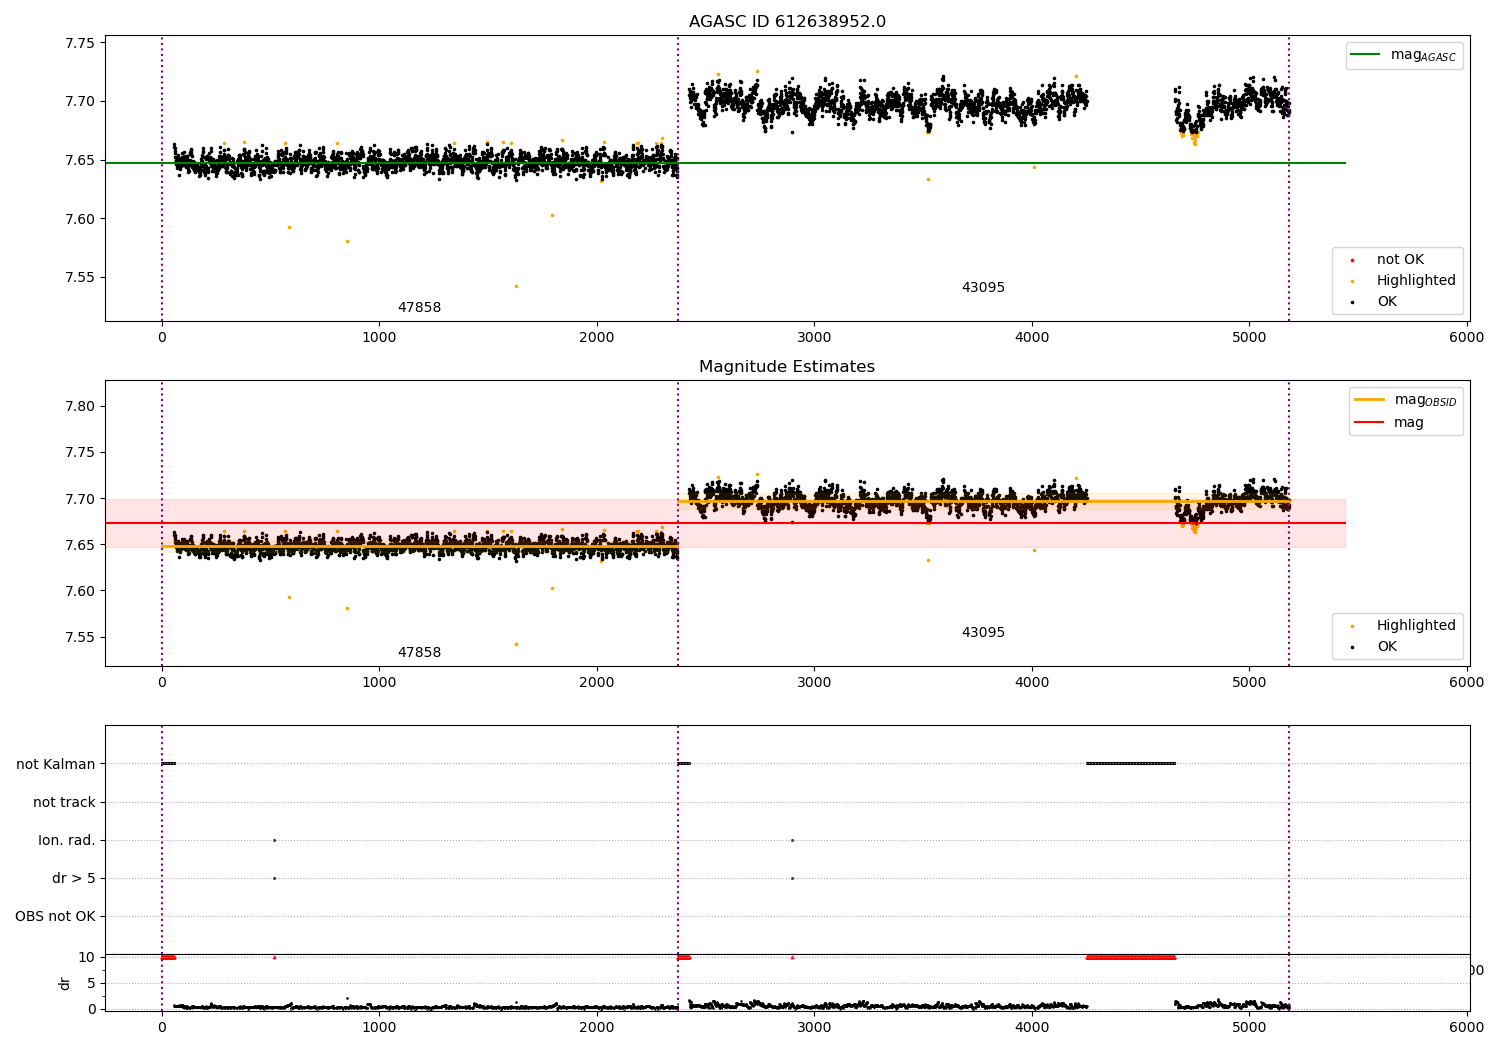Viewport: 1500px width, 1050px height.
Task: Click the '10' tick on the dr axis
Action: coord(87,957)
